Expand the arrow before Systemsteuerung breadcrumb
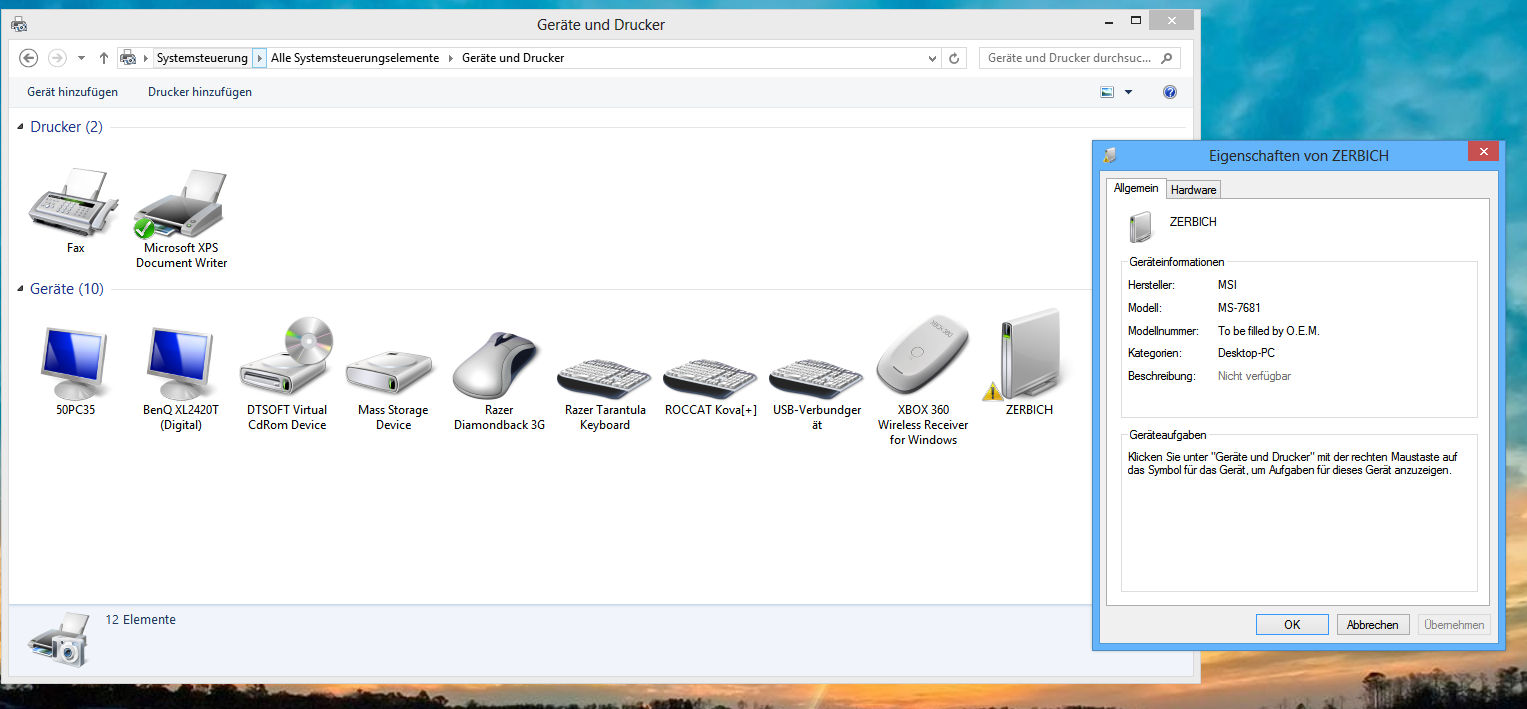1527x709 pixels. (146, 58)
